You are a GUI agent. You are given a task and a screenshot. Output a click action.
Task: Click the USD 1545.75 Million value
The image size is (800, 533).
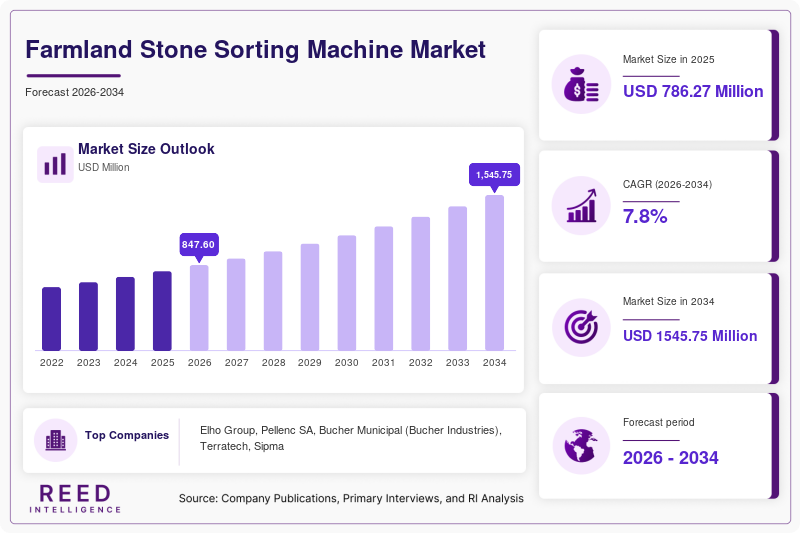coord(690,336)
